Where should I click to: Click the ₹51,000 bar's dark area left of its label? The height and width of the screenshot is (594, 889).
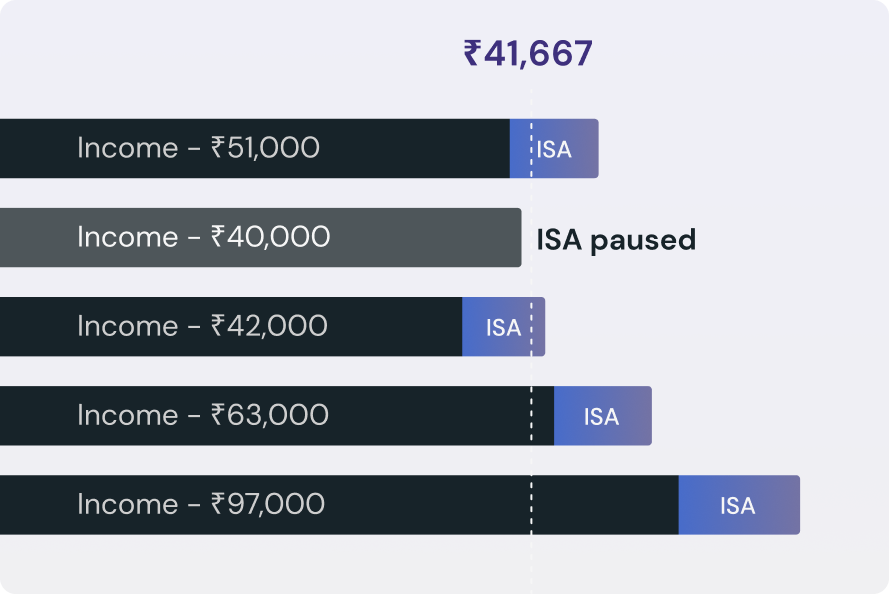tap(38, 149)
